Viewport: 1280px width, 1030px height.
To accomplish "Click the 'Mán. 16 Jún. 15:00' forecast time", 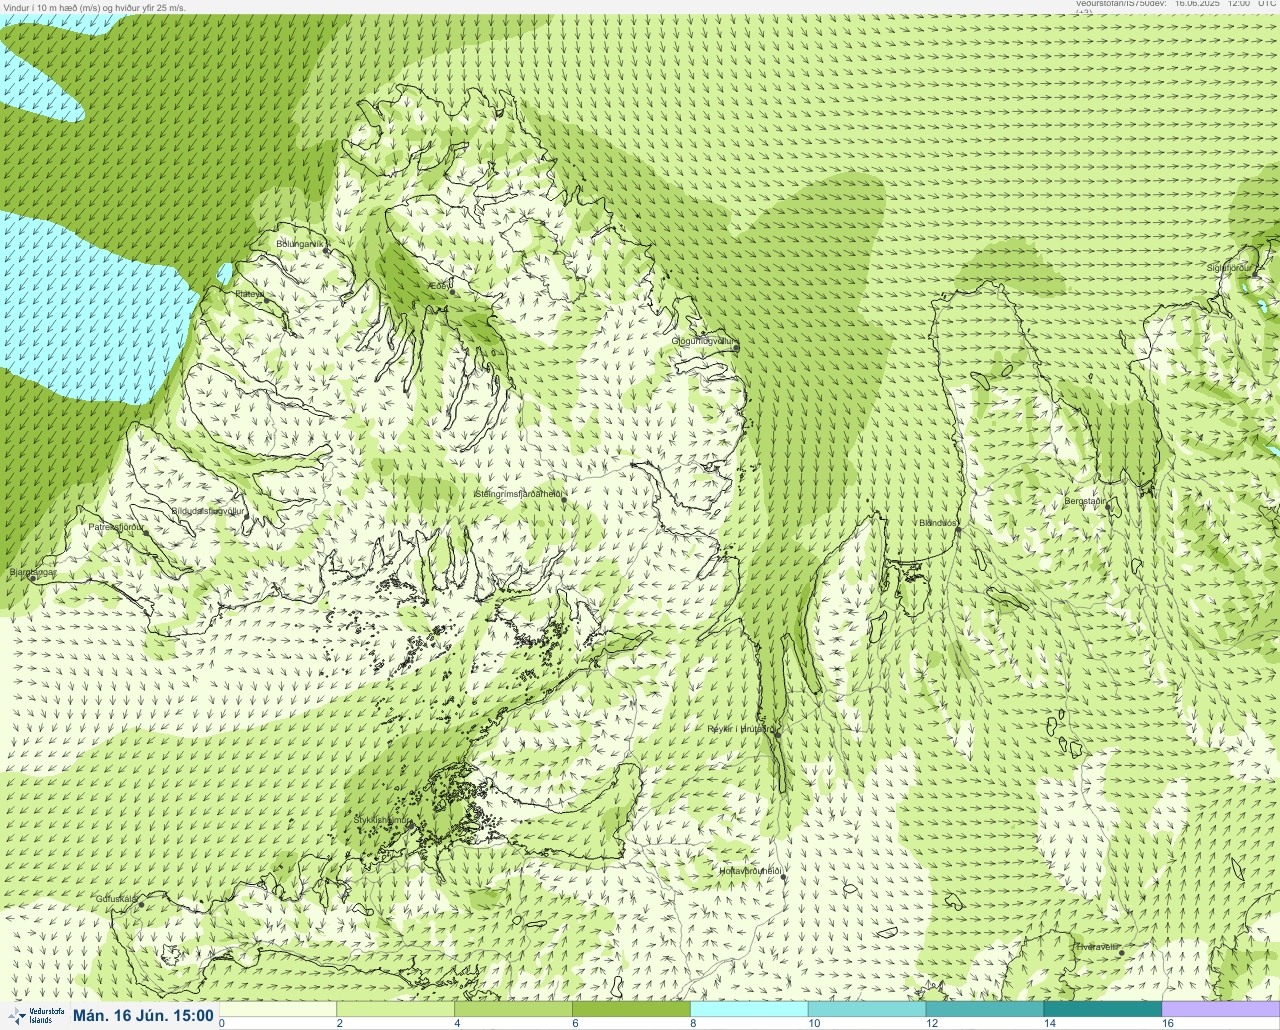I will 143,1015.
